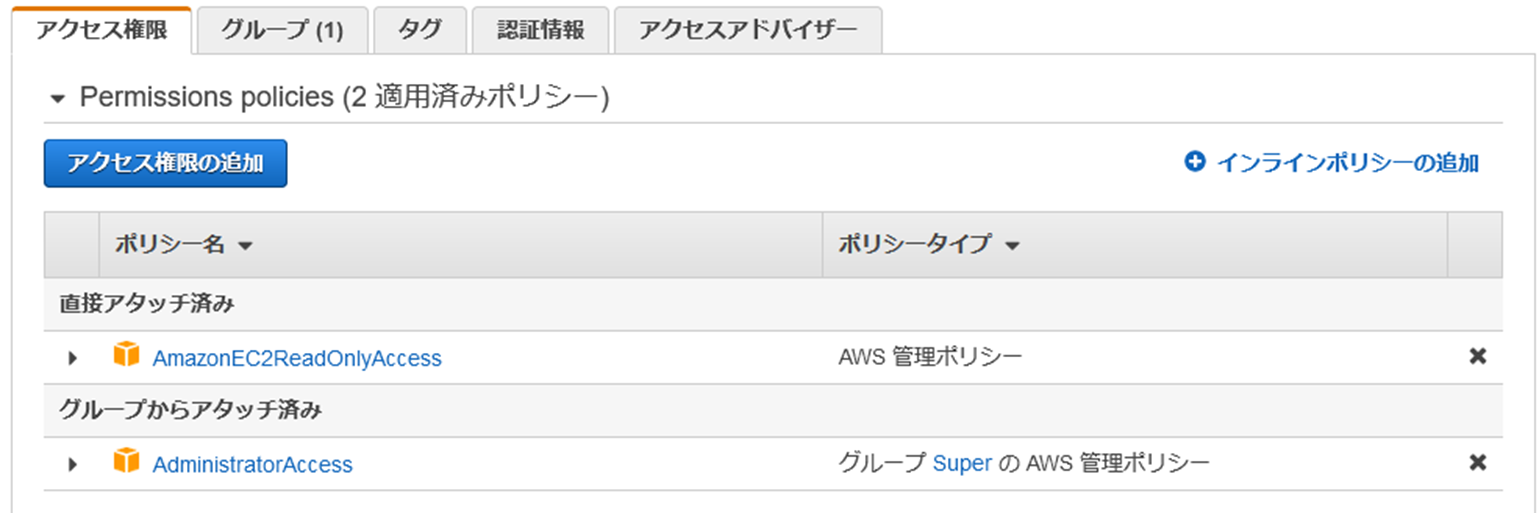
Task: Open the AmazonEC2ReadOnlyAccess policy link
Action: (297, 358)
